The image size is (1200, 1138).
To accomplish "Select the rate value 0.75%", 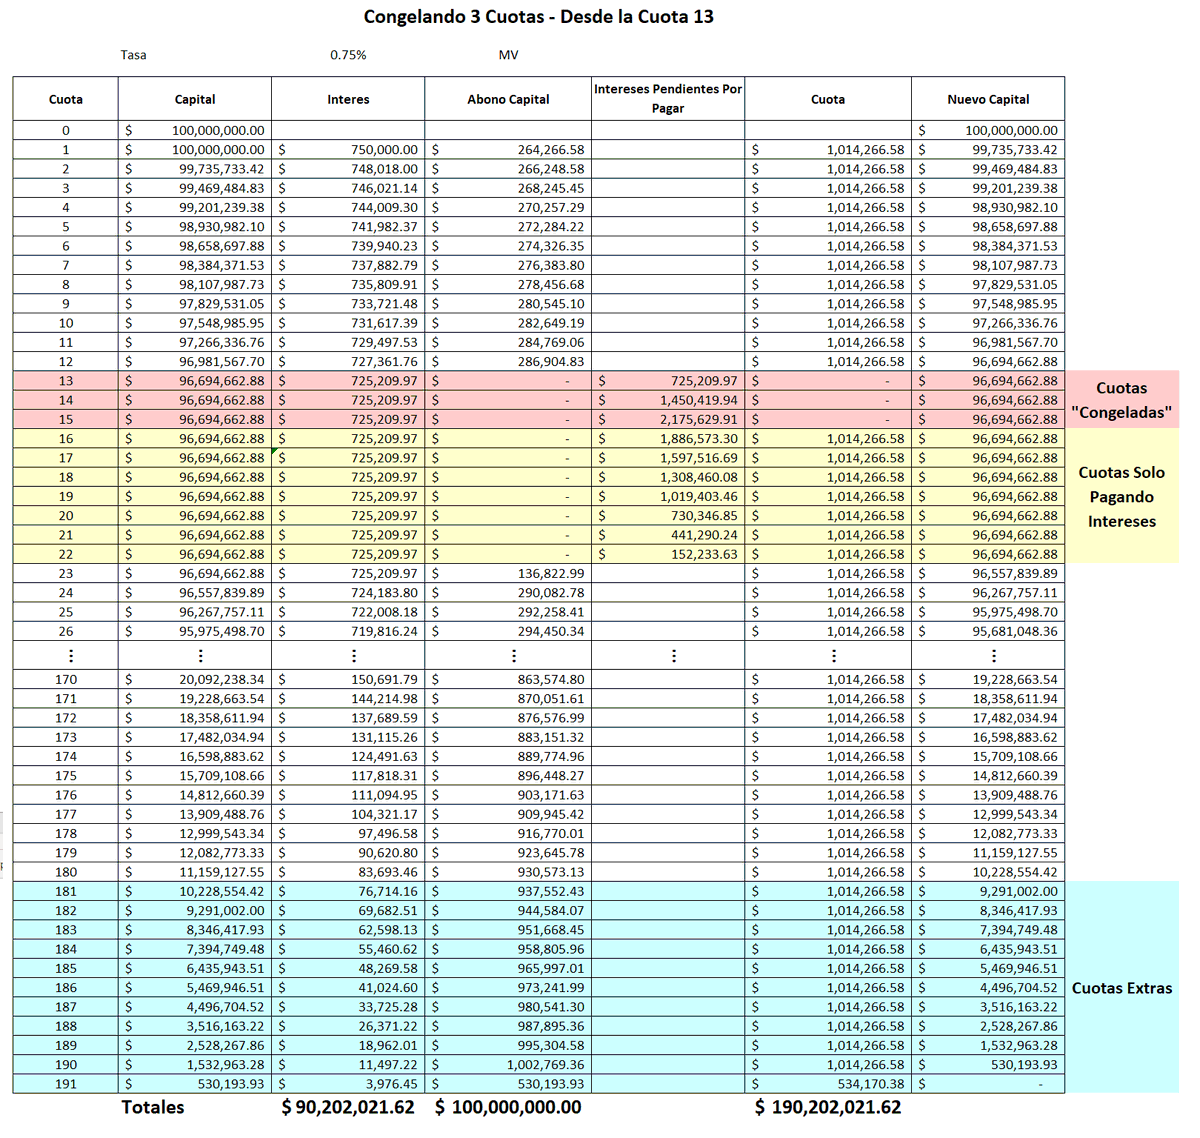I will 348,55.
